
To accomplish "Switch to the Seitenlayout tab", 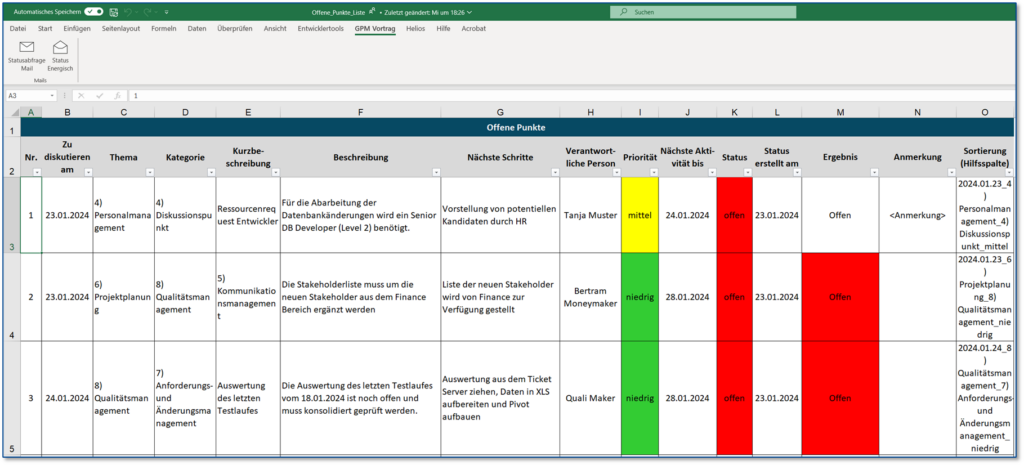I will coord(121,29).
